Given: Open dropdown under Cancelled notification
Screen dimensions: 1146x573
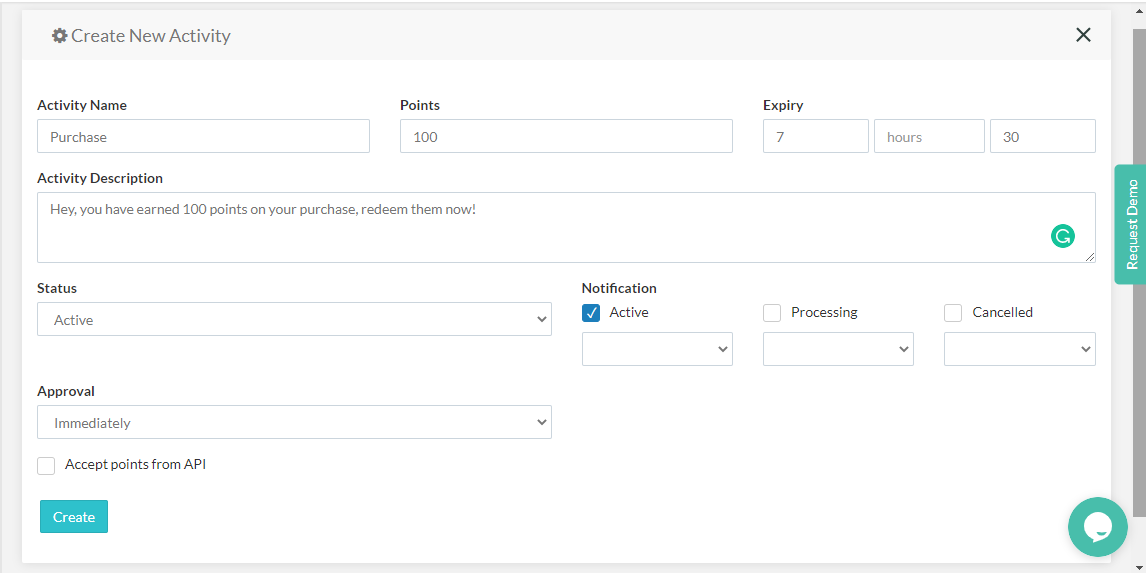Looking at the screenshot, I should [1019, 349].
